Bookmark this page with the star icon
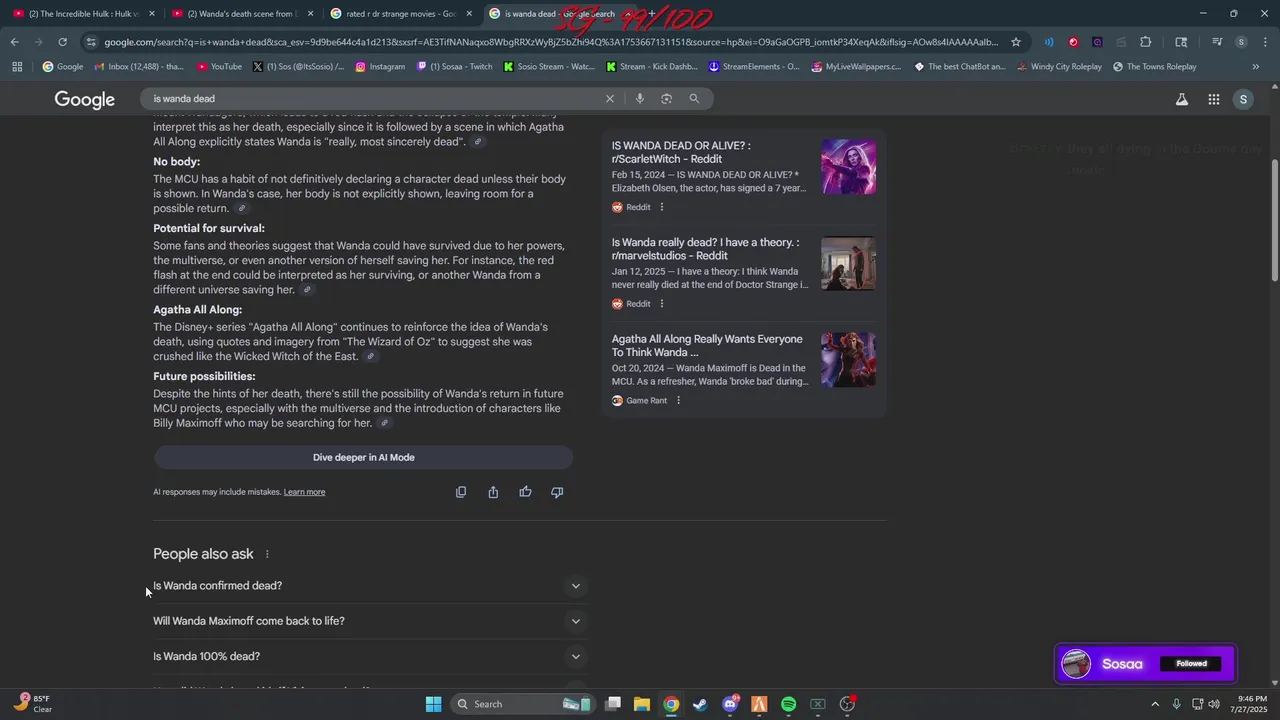This screenshot has width=1280, height=720. [1016, 42]
